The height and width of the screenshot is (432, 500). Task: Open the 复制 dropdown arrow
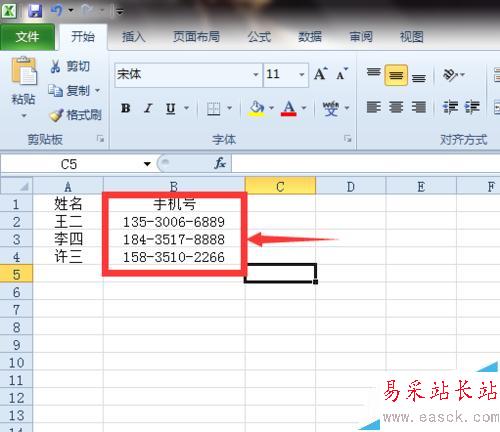[x=98, y=90]
